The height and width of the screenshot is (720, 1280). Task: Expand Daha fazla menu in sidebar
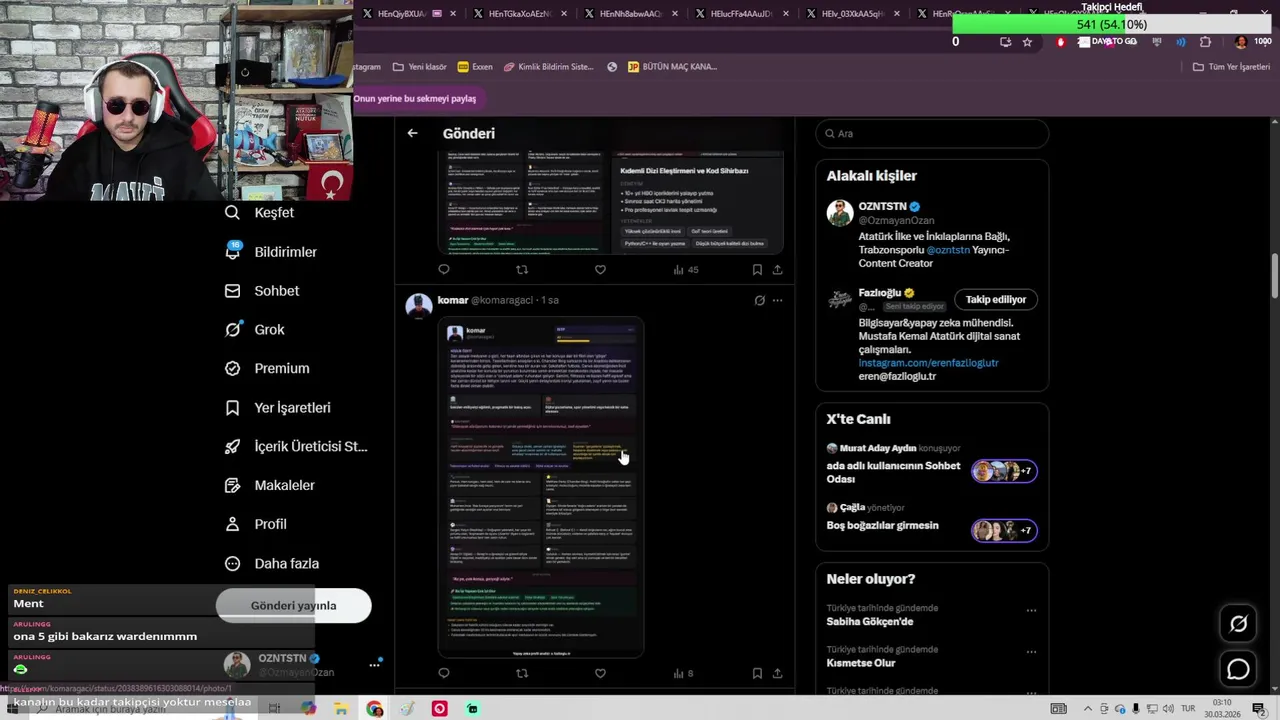pyautogui.click(x=272, y=563)
